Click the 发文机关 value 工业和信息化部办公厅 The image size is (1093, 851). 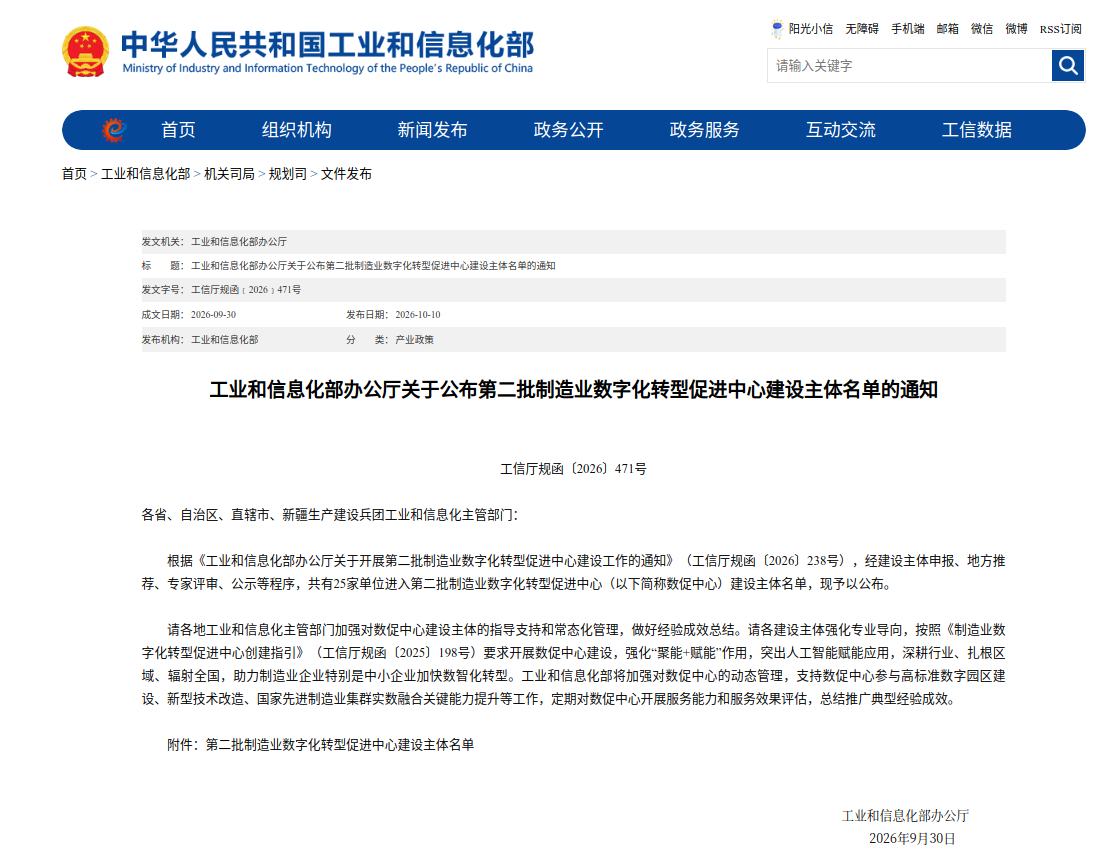[239, 241]
